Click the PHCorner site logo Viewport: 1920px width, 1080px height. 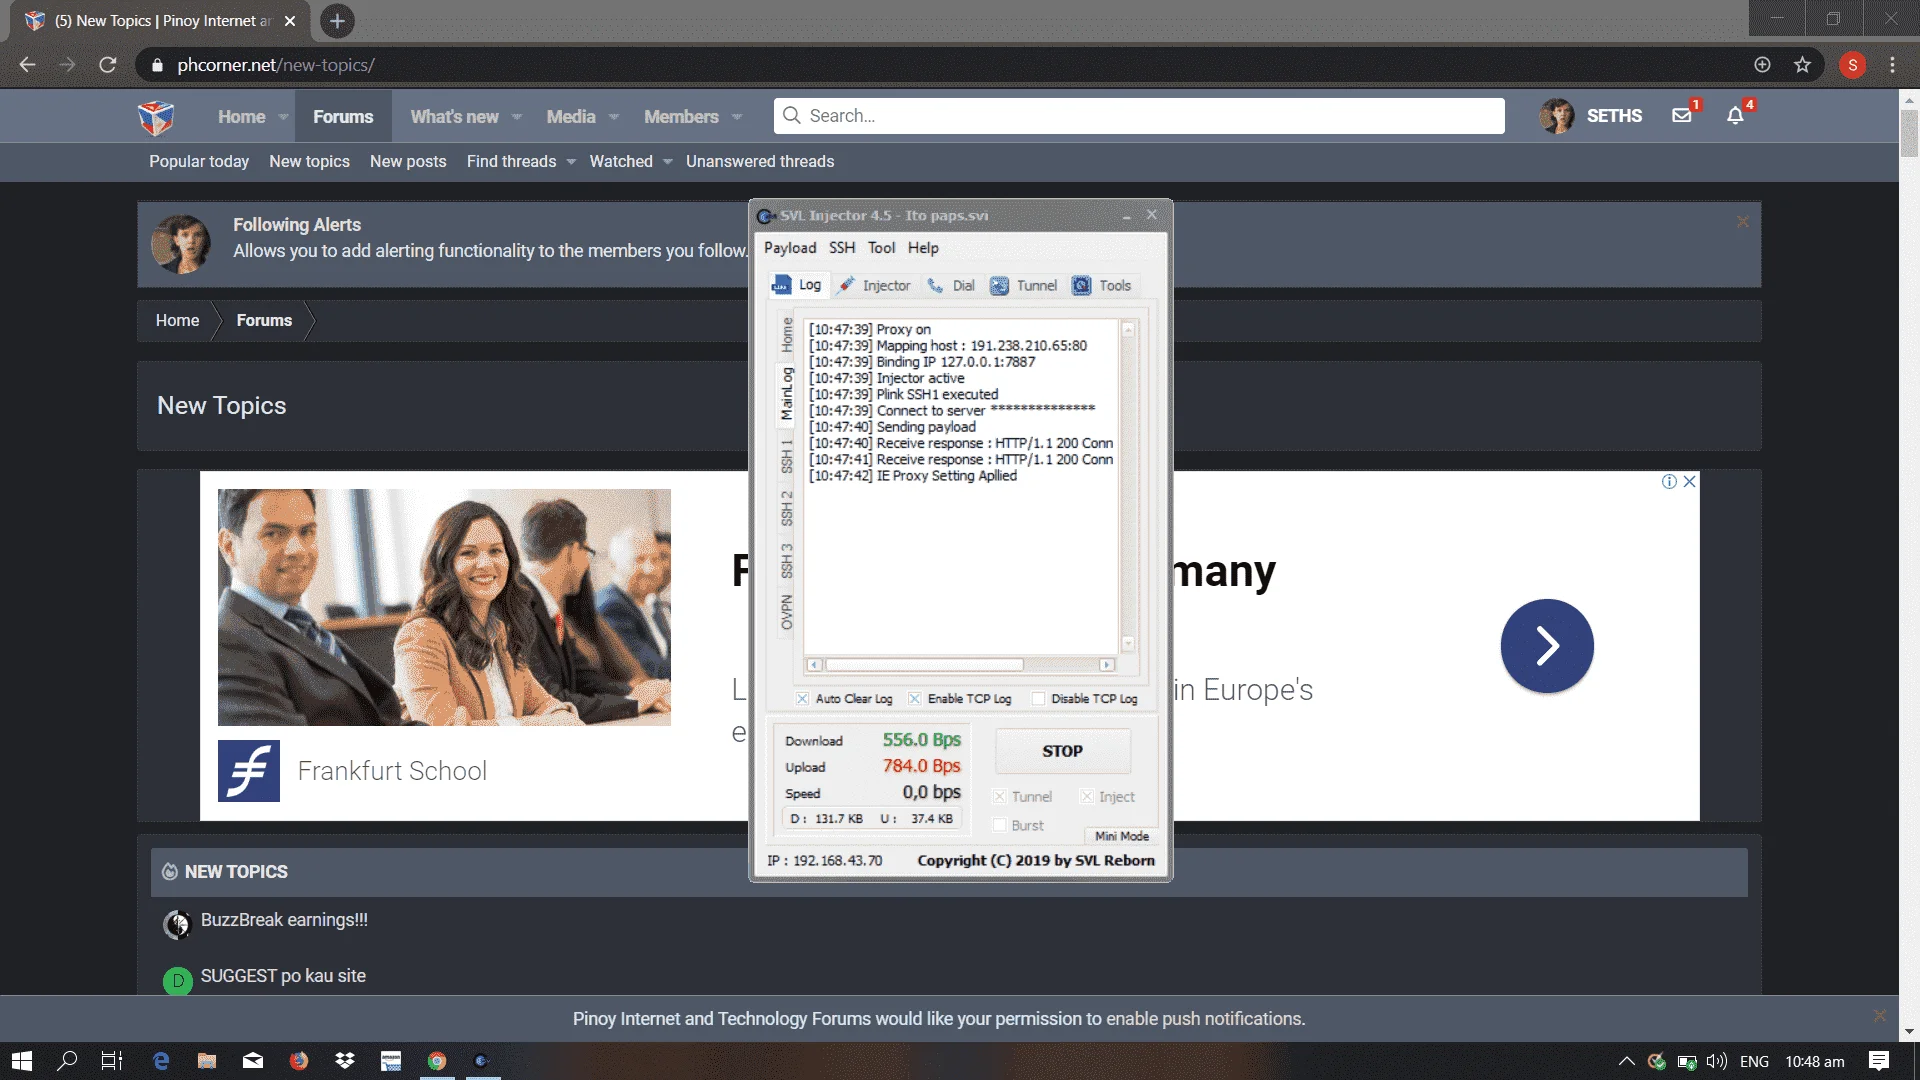tap(156, 117)
